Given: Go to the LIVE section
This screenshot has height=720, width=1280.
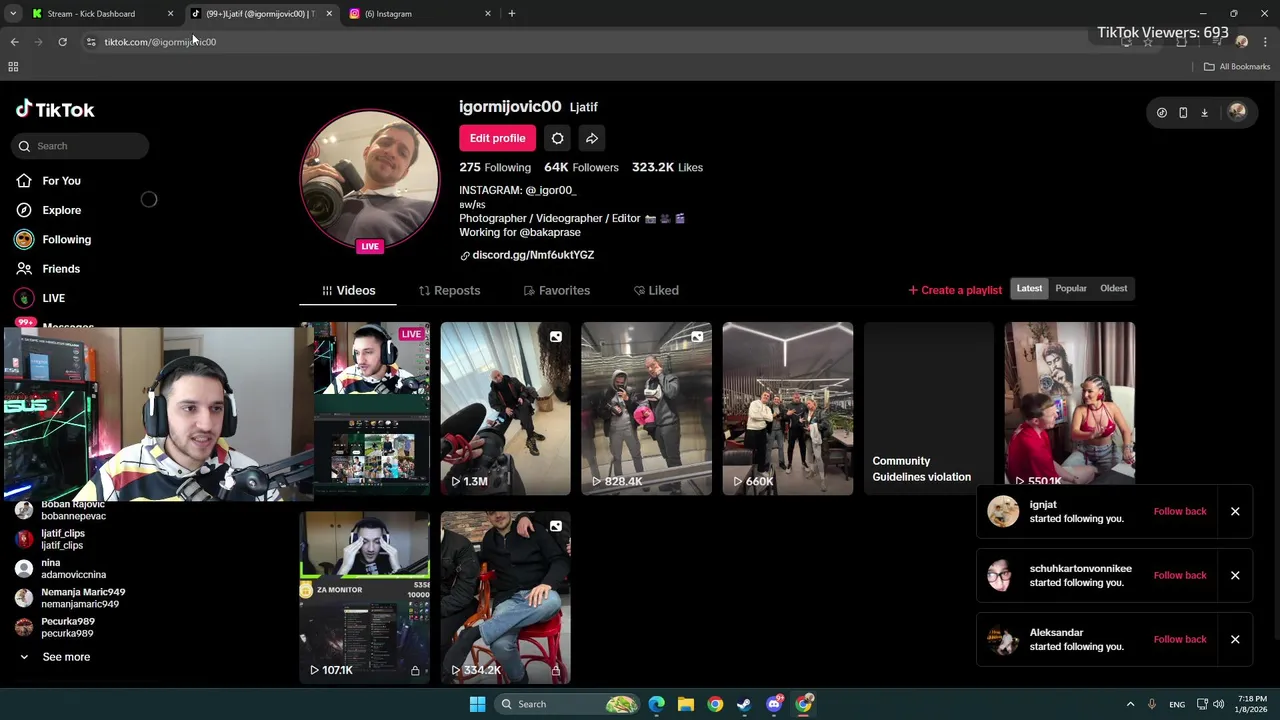Looking at the screenshot, I should pyautogui.click(x=40, y=298).
